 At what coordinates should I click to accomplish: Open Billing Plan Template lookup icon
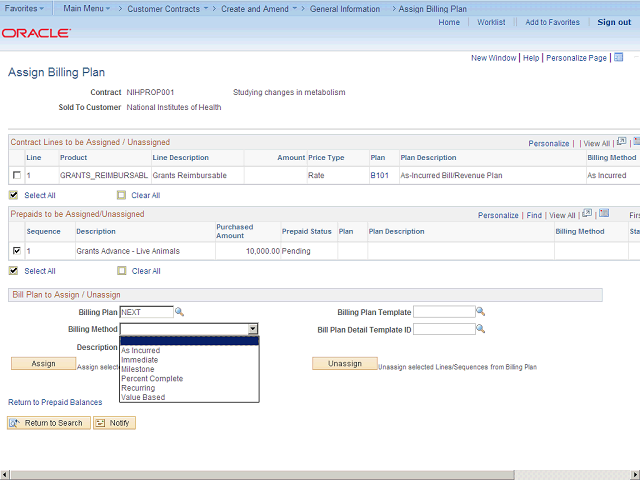pos(480,312)
